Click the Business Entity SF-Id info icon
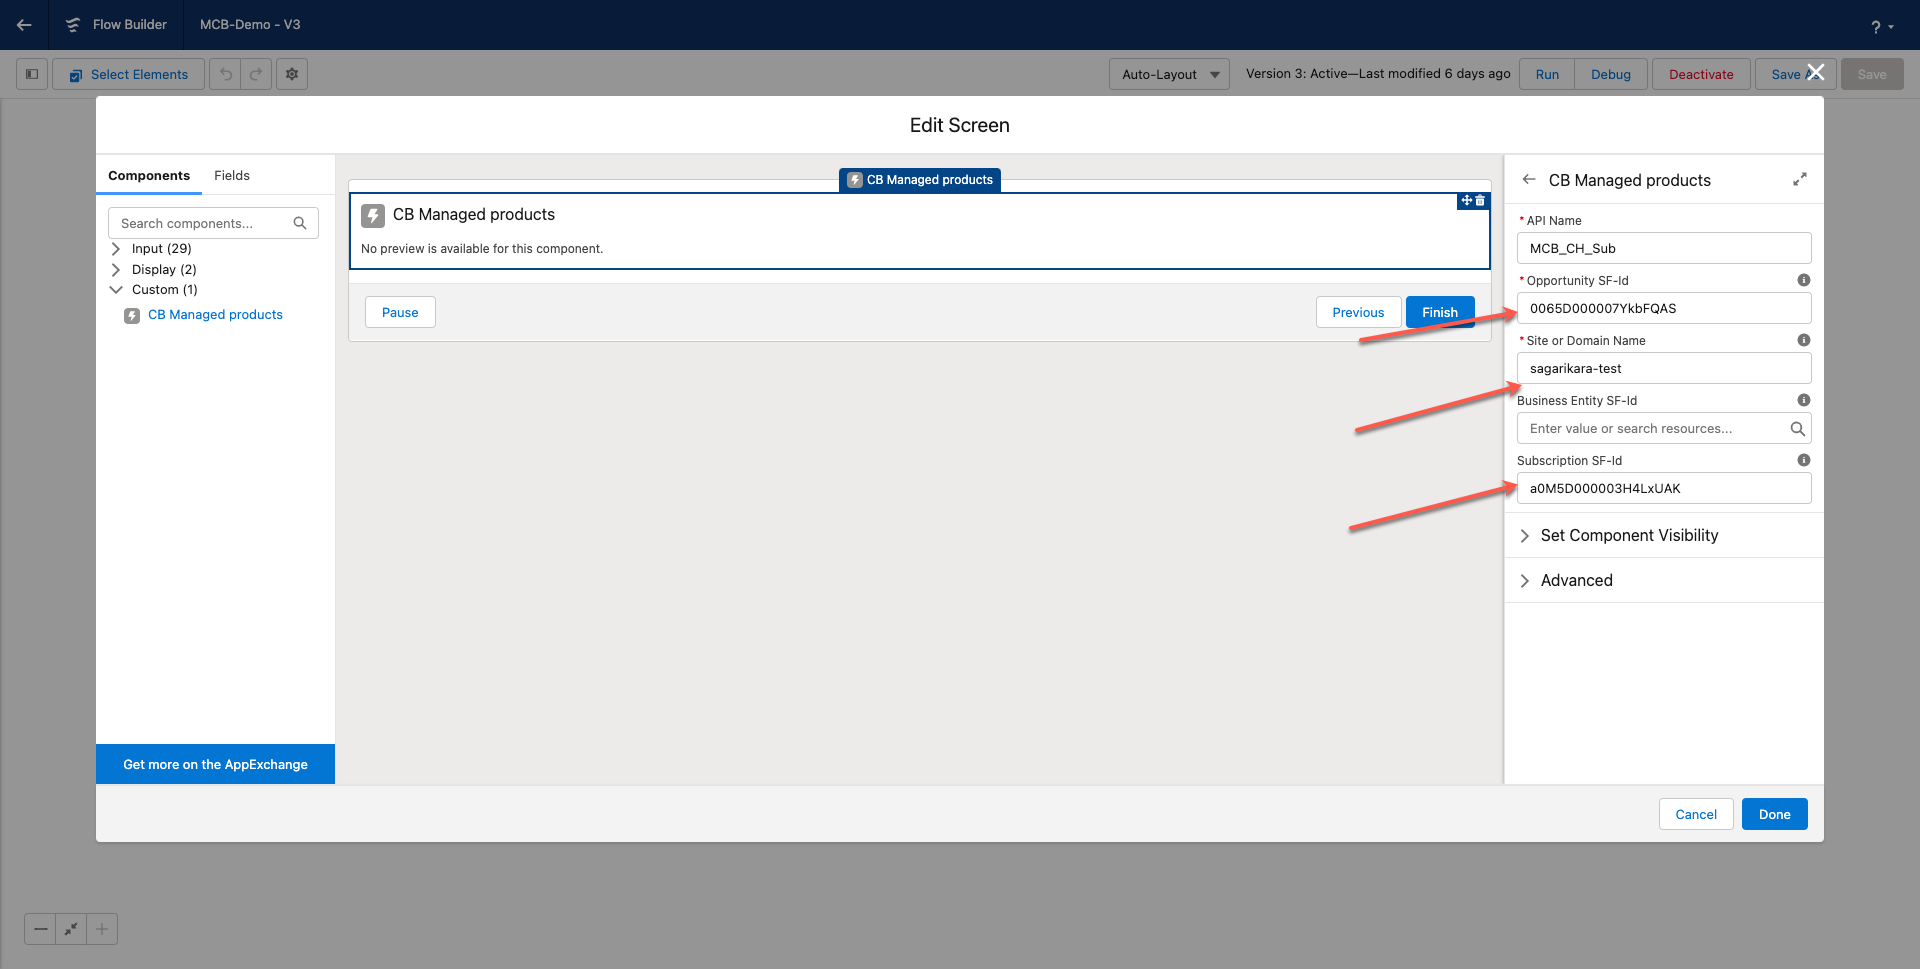The image size is (1920, 969). point(1803,401)
